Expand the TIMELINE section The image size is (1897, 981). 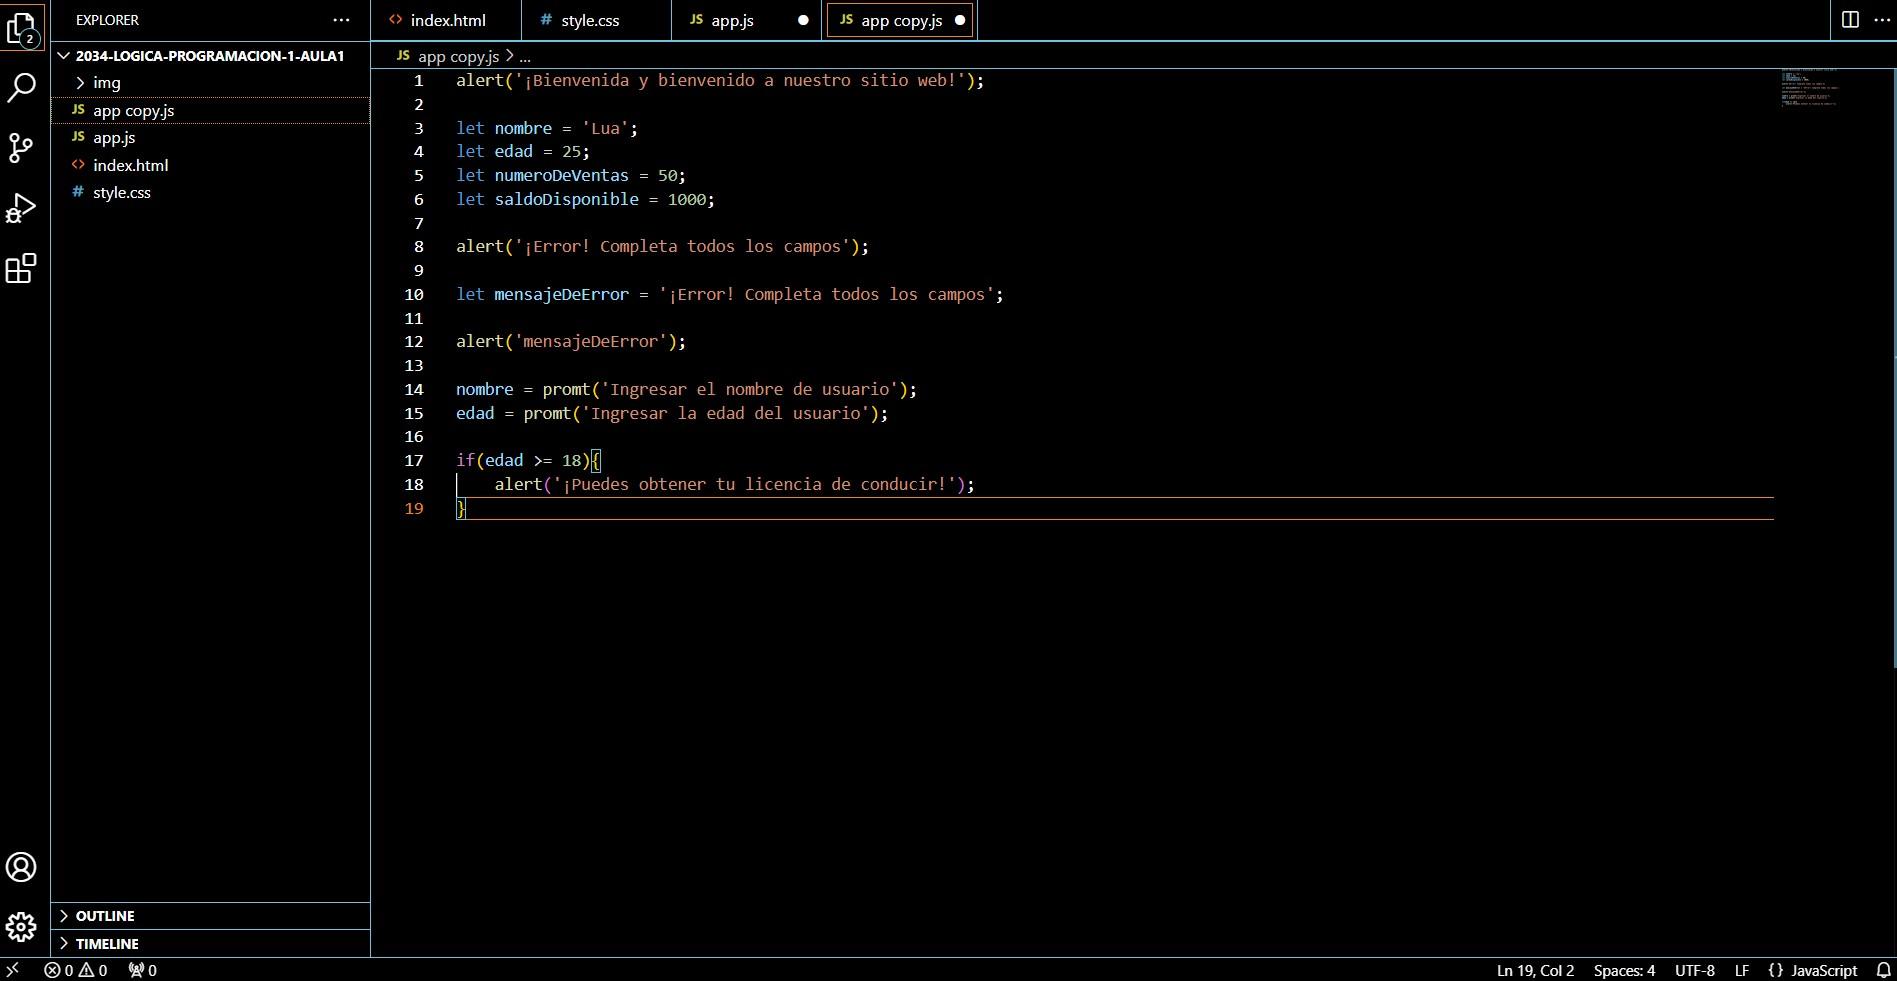[x=210, y=944]
